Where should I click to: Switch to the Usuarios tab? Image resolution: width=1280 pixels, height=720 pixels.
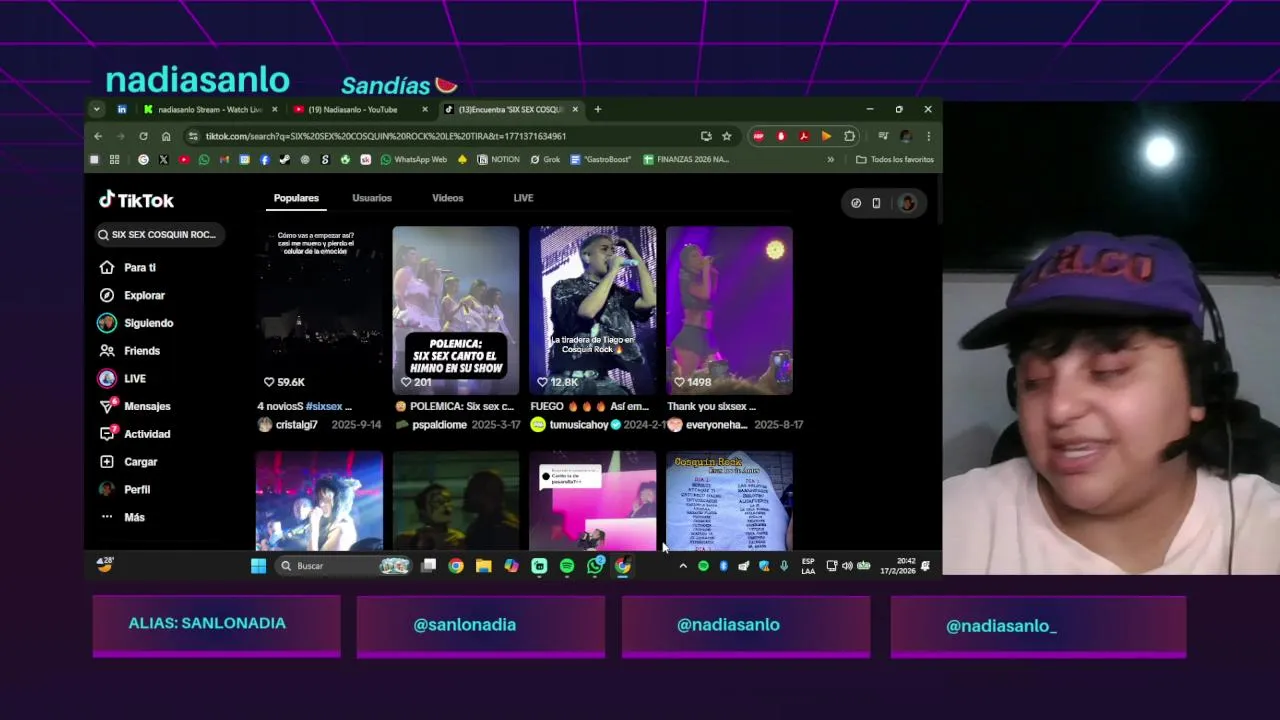click(372, 198)
